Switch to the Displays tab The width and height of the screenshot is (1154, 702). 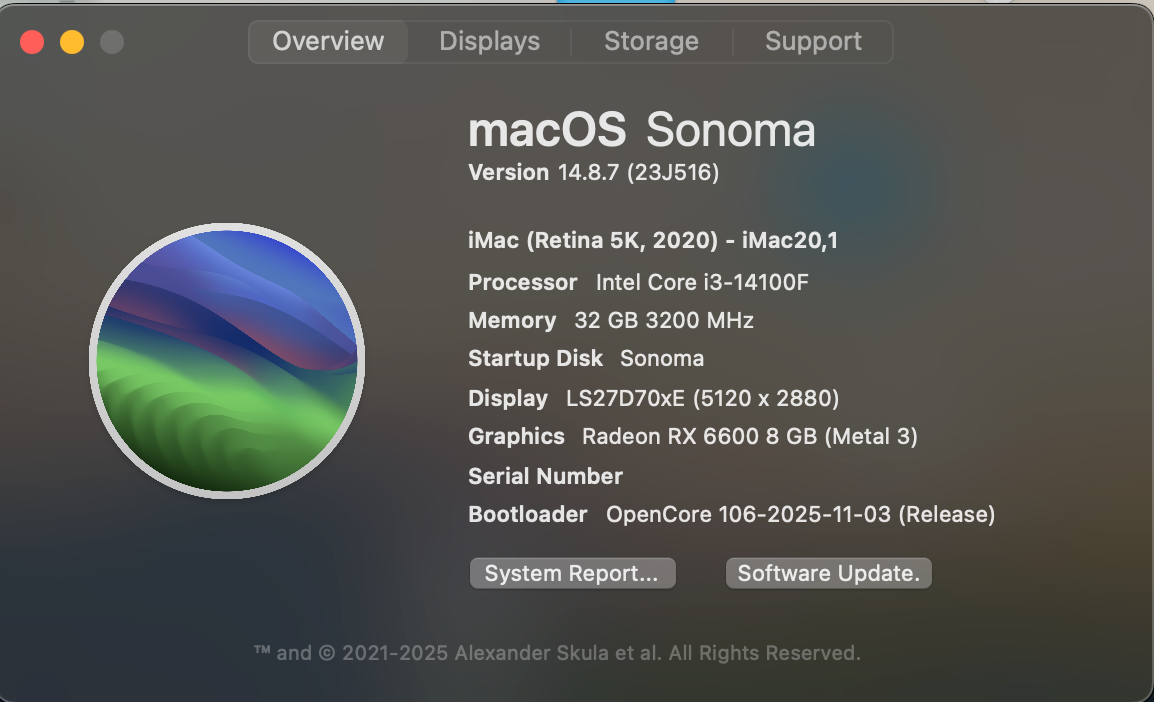click(490, 42)
